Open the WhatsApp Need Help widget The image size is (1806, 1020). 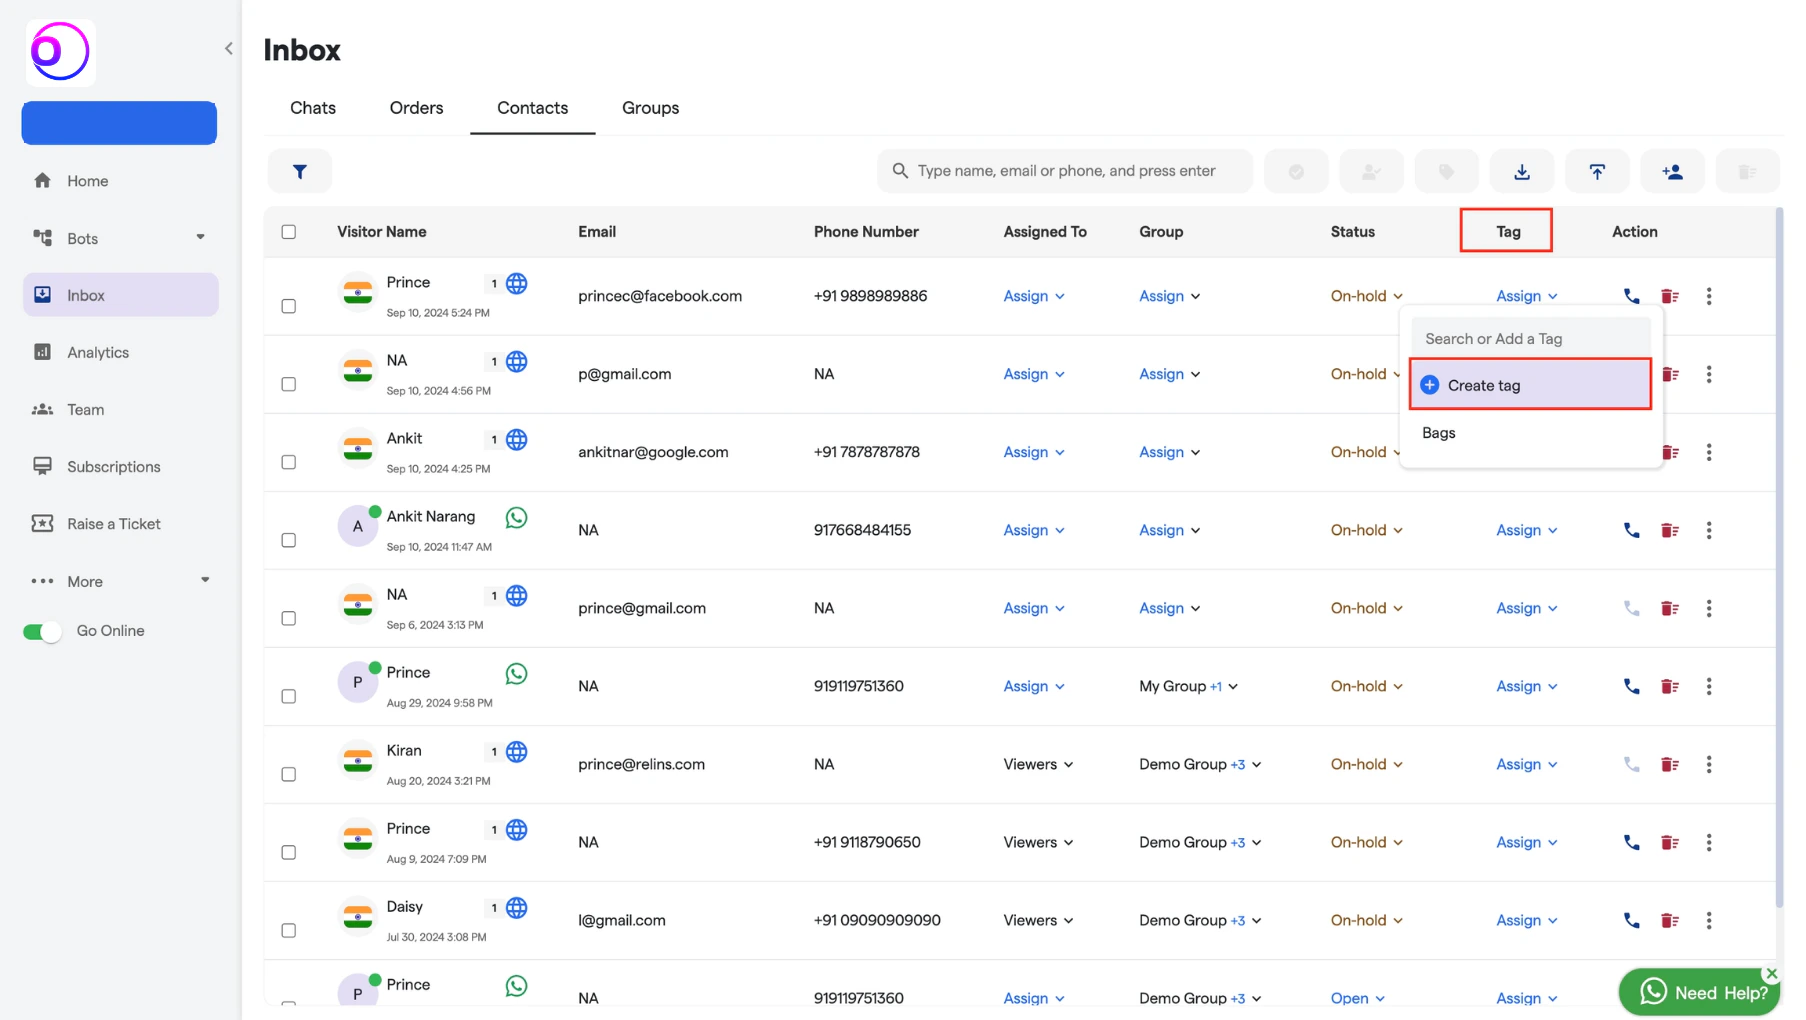[x=1699, y=992]
